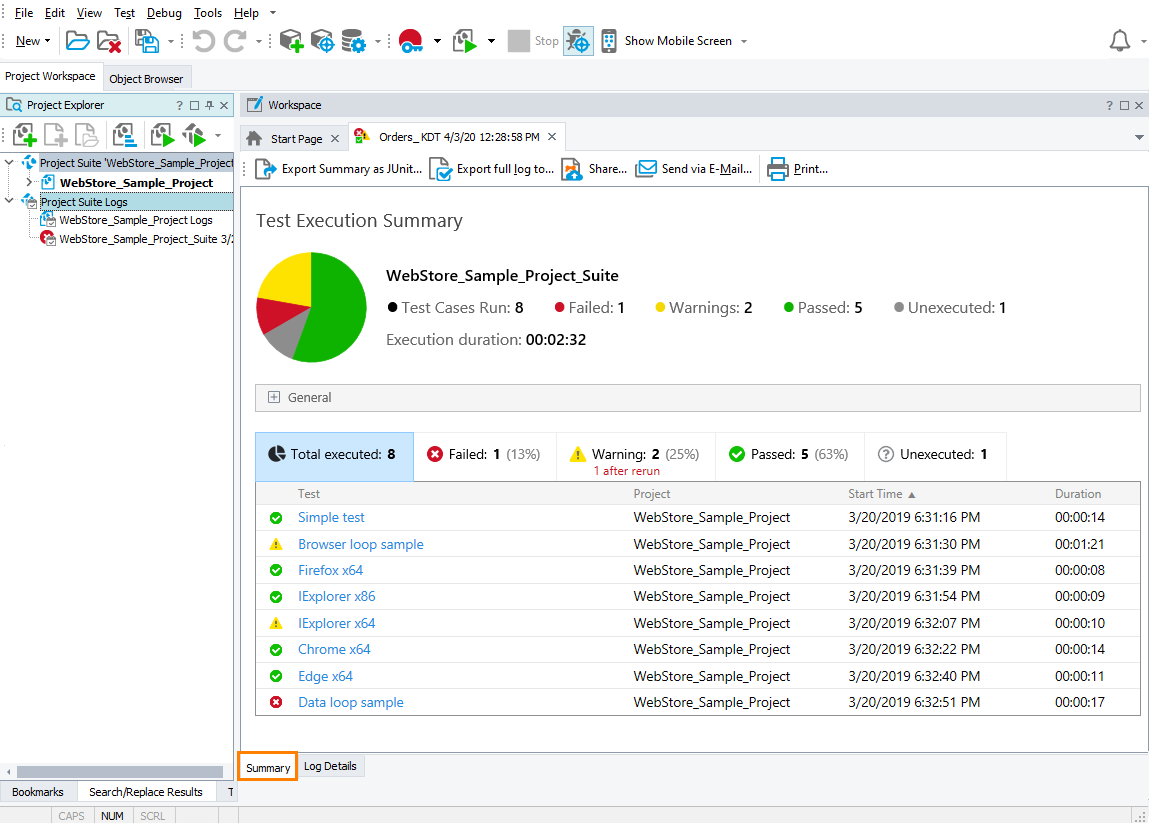Open the database connection settings icon

coord(352,40)
